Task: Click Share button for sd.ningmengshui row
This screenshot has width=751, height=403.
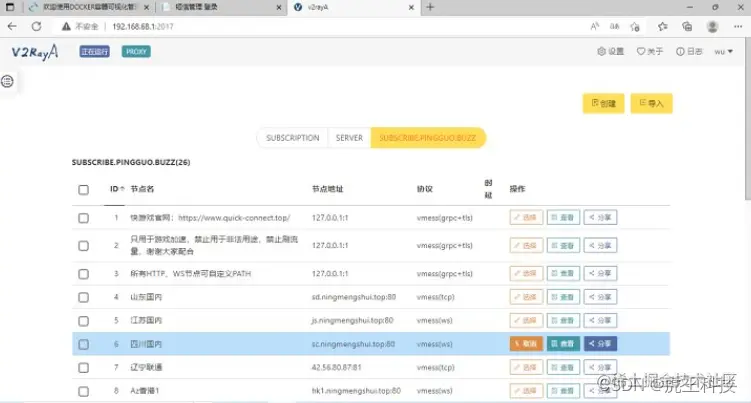Action: 600,297
